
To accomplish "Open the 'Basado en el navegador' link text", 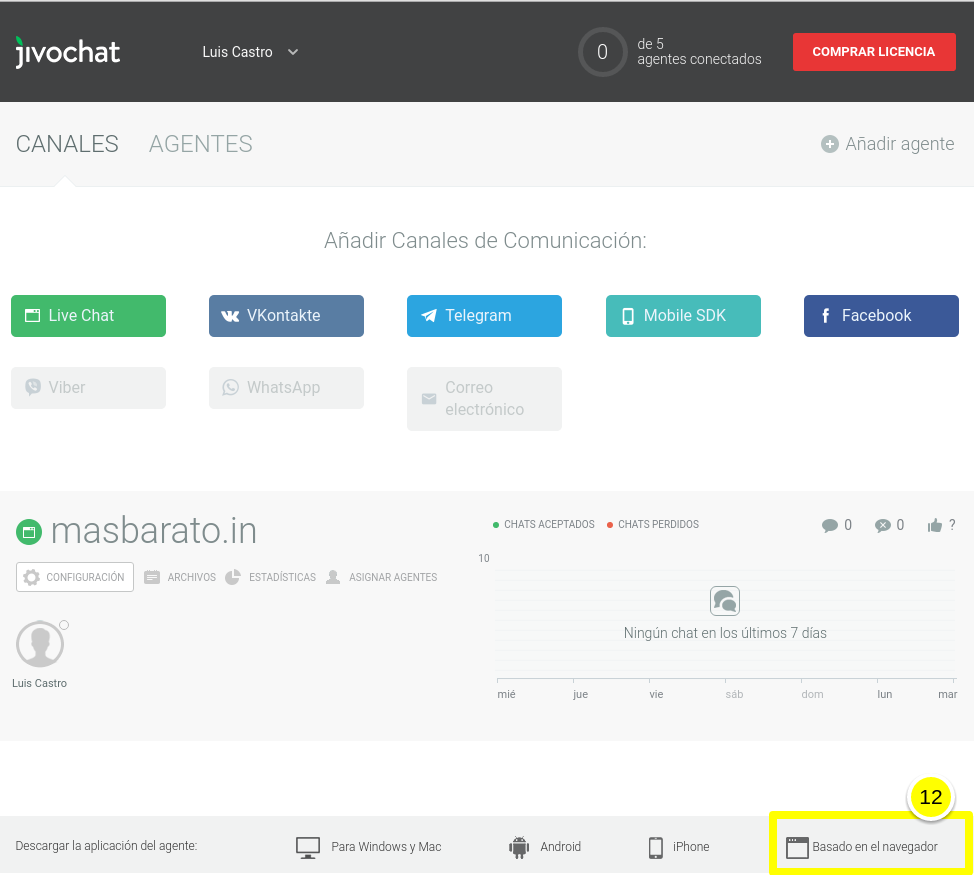I will (x=875, y=846).
